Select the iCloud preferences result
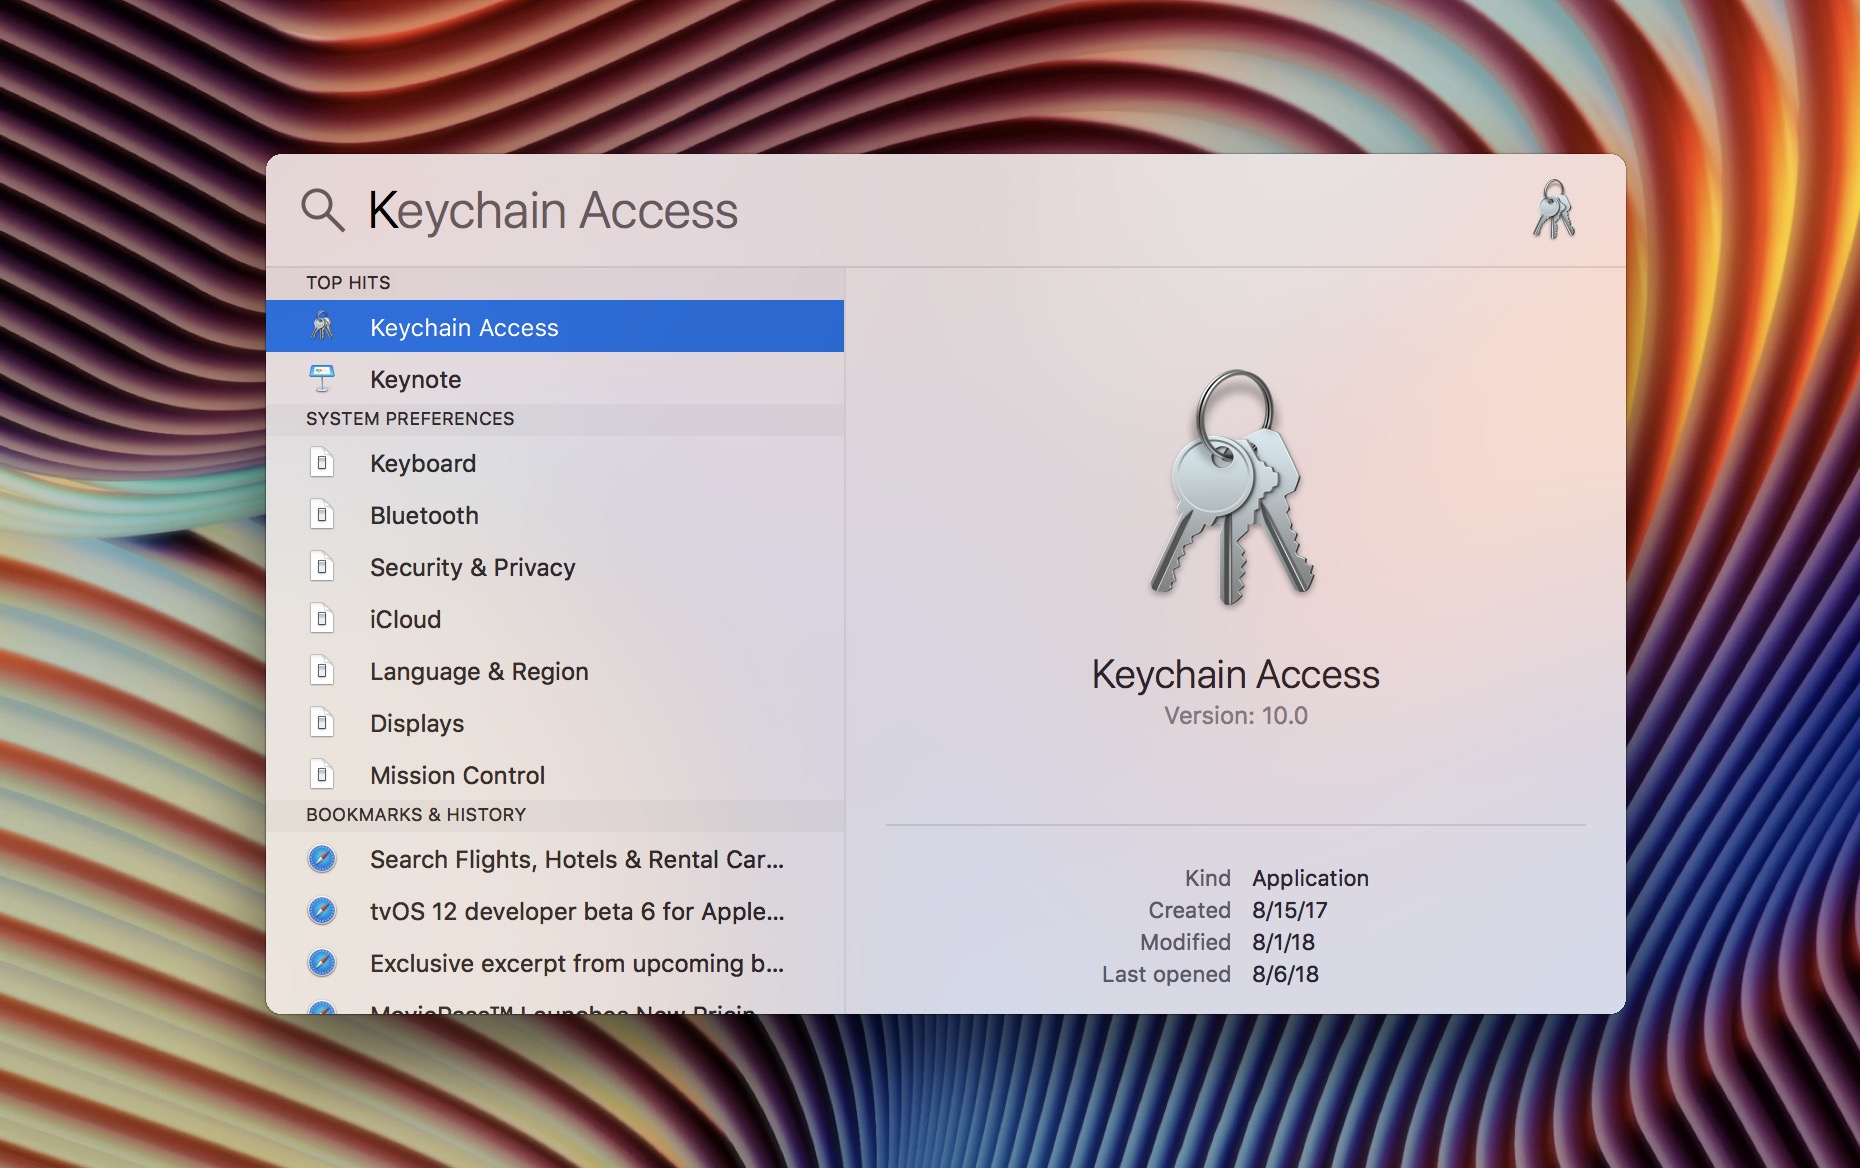1860x1168 pixels. [x=405, y=620]
